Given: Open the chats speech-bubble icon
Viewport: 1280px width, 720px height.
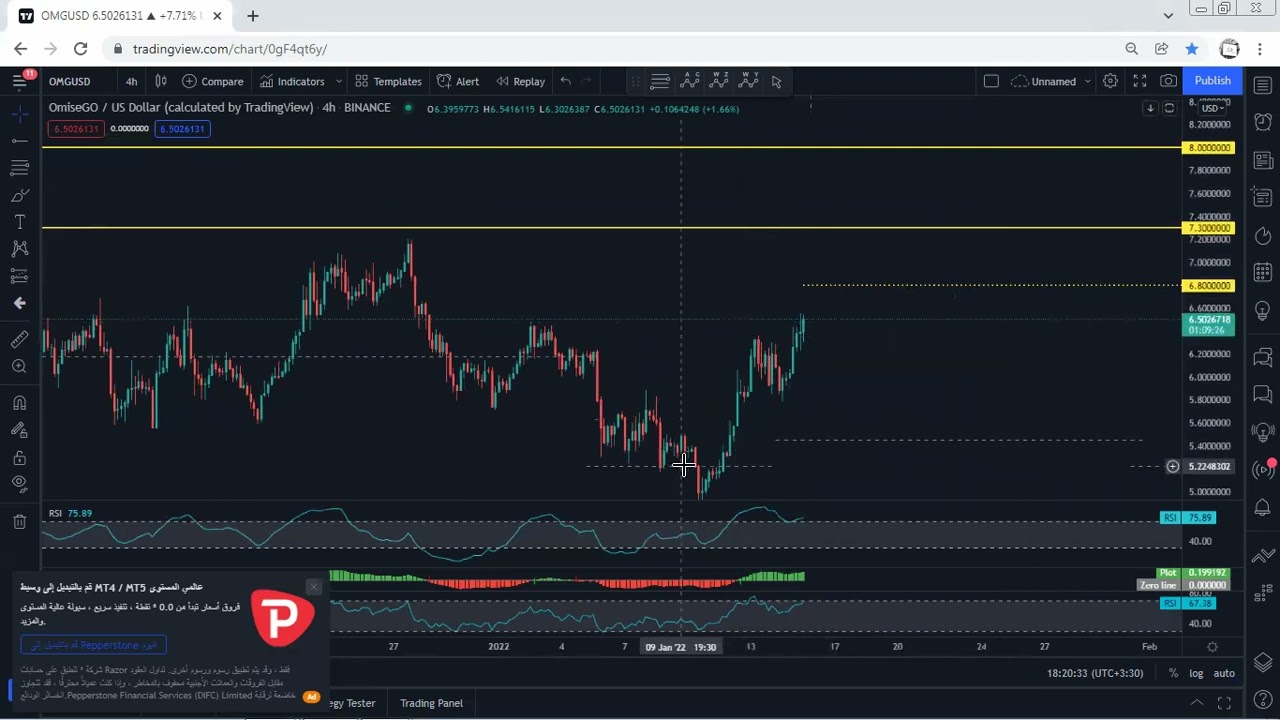Looking at the screenshot, I should (1263, 356).
